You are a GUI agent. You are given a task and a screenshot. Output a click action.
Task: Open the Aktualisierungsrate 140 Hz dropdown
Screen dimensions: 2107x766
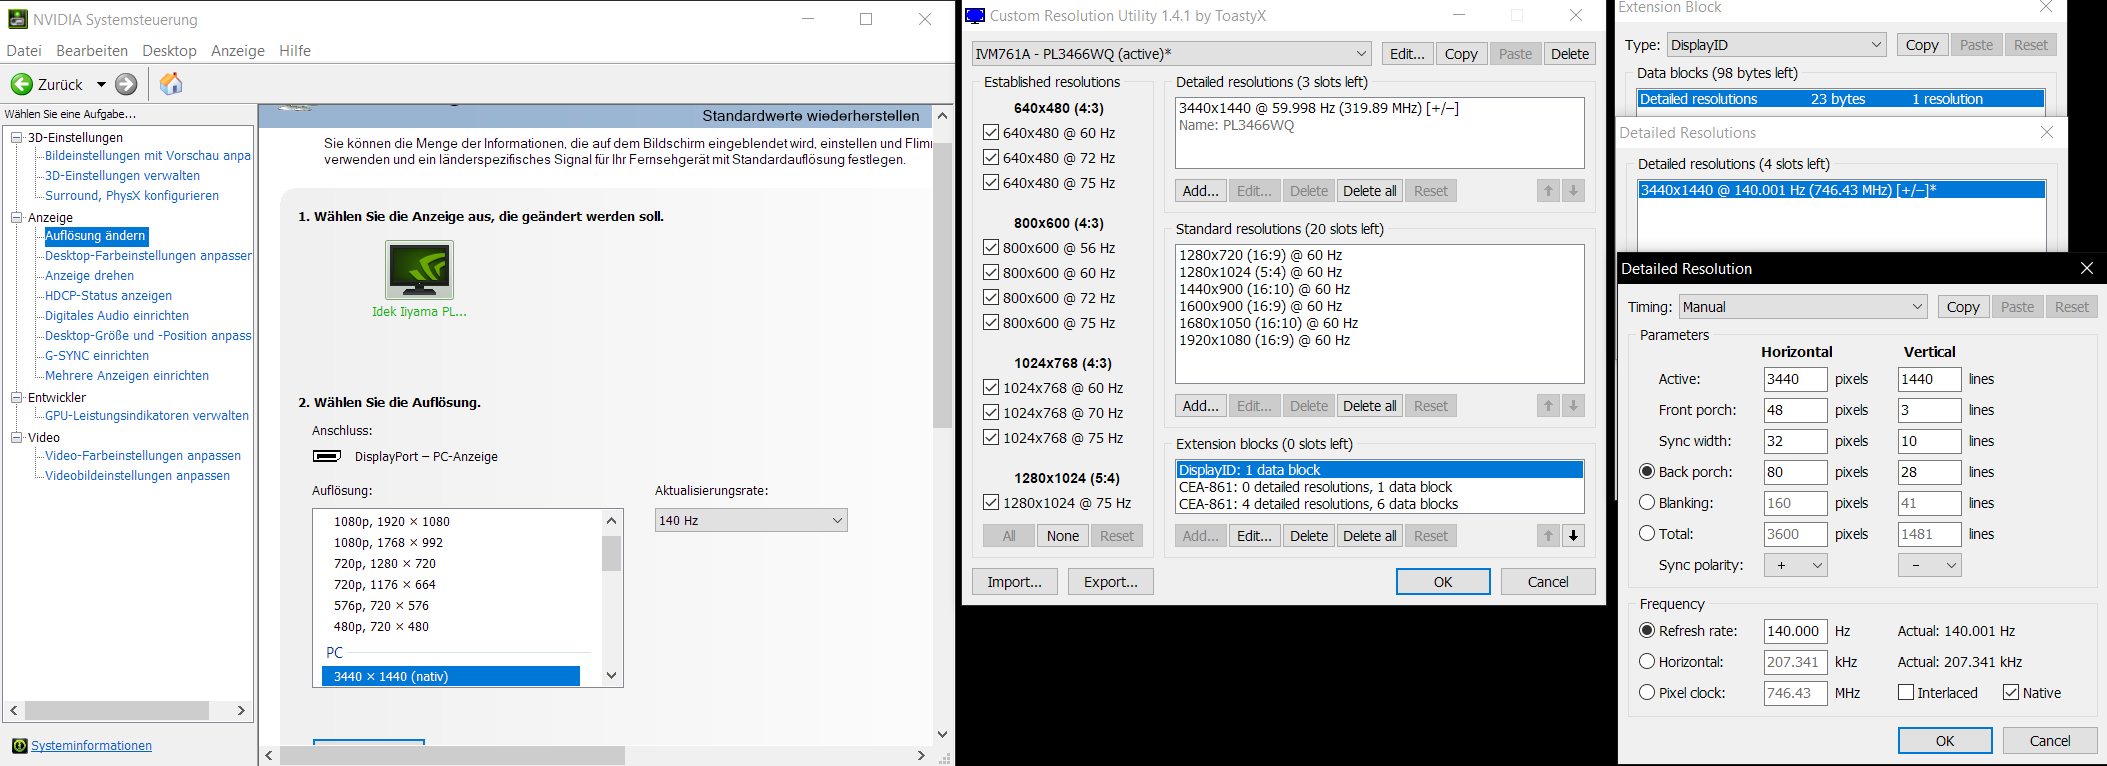751,520
